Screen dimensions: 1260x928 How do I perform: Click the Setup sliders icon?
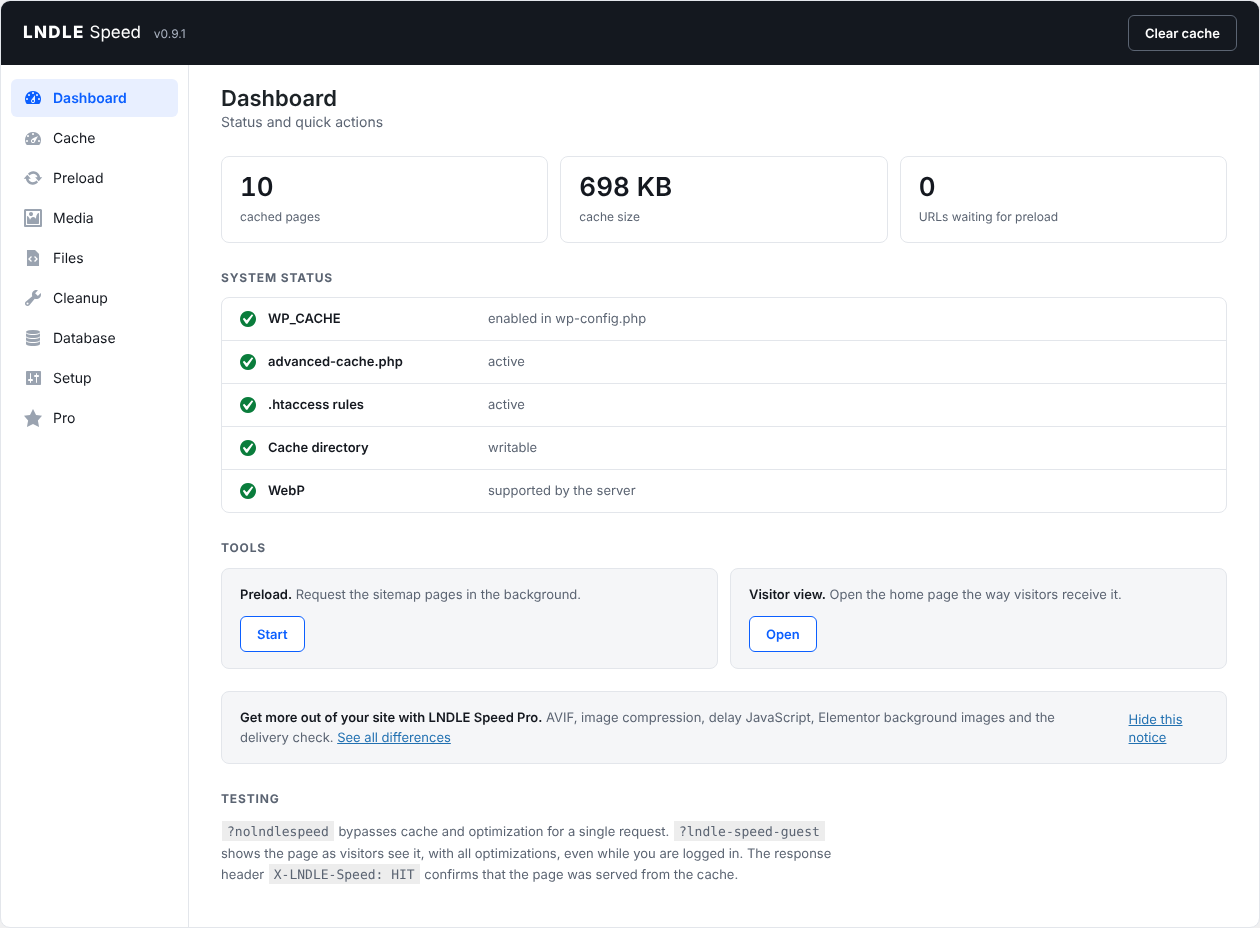pos(33,378)
